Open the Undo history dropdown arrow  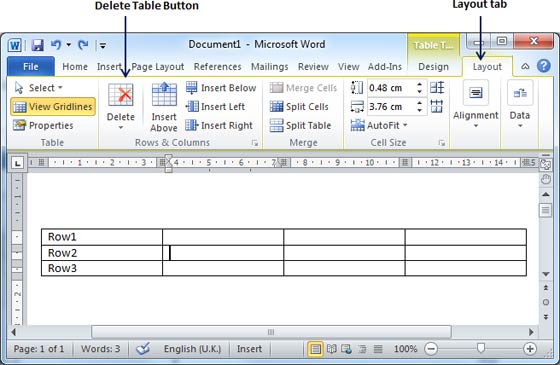tap(68, 45)
